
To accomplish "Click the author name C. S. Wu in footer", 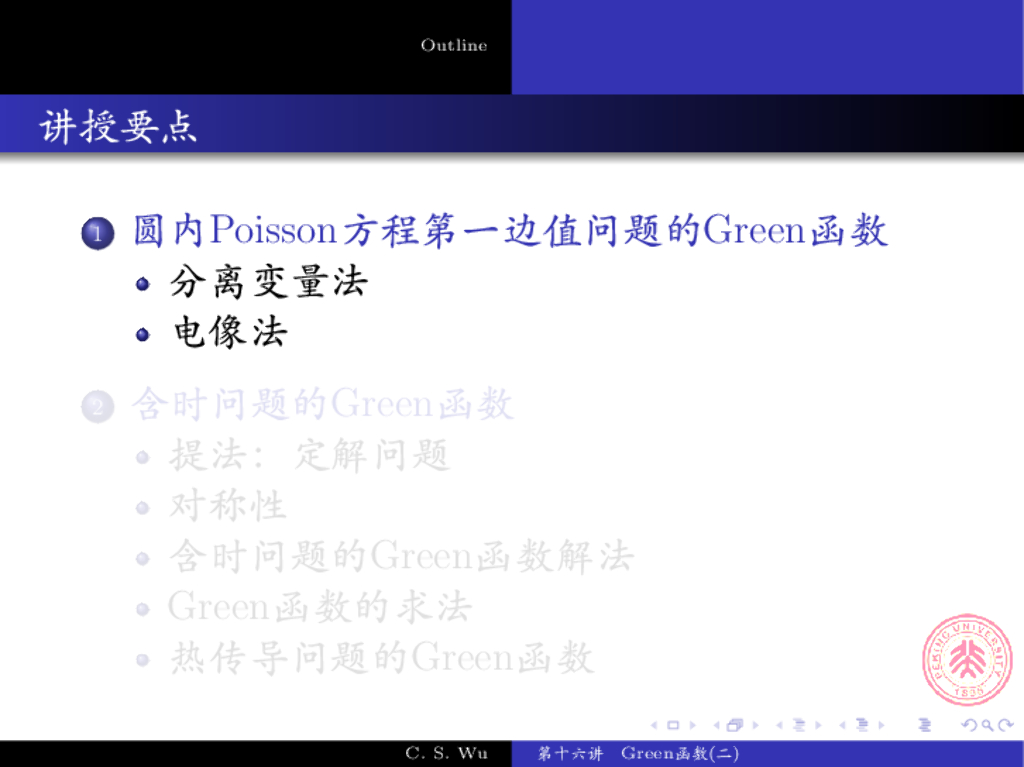I will click(447, 753).
